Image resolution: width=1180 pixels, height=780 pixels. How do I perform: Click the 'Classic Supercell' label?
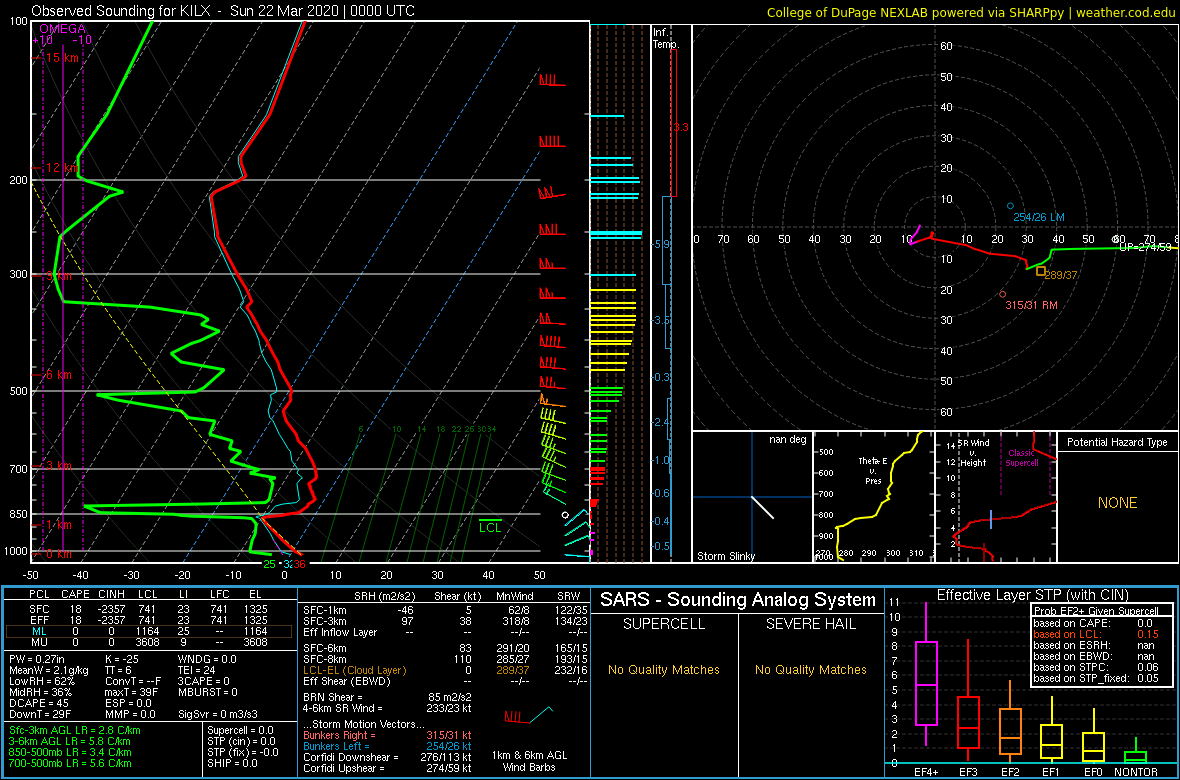(1022, 458)
